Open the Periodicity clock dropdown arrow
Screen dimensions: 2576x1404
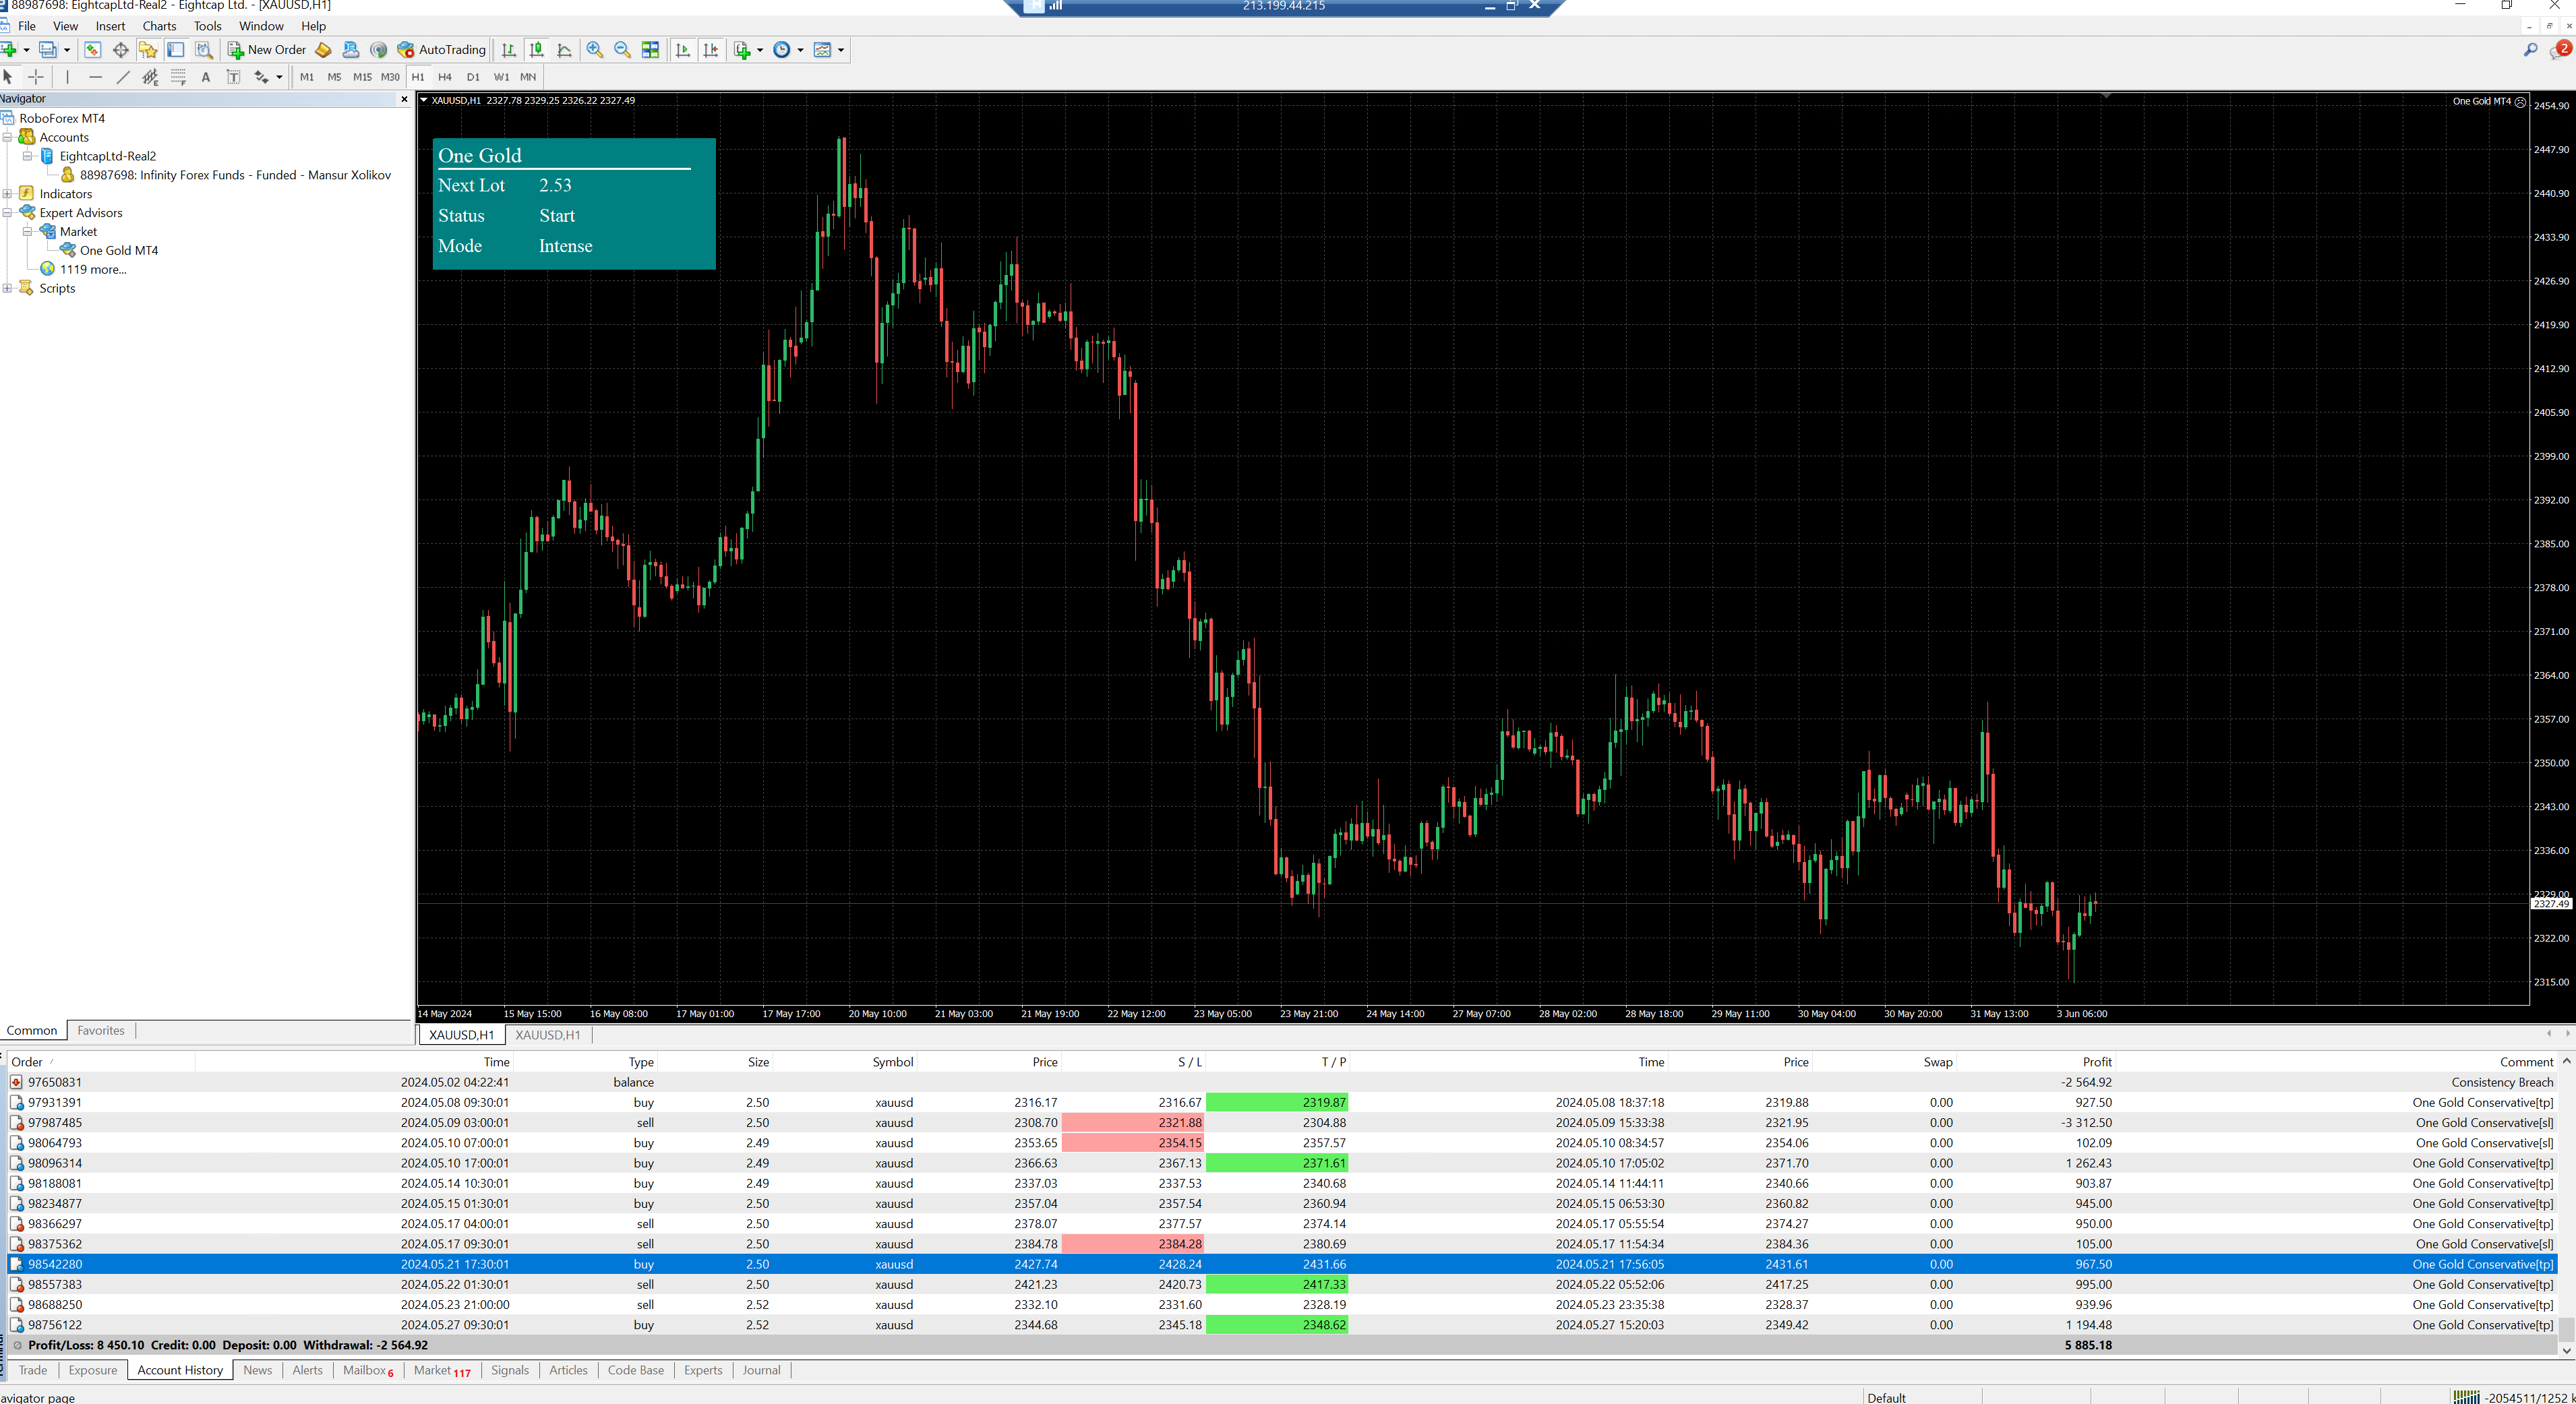point(800,50)
